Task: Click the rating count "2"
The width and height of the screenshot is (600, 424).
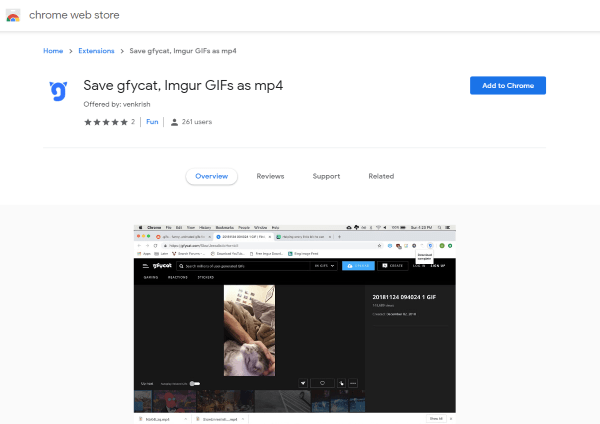Action: coord(133,122)
